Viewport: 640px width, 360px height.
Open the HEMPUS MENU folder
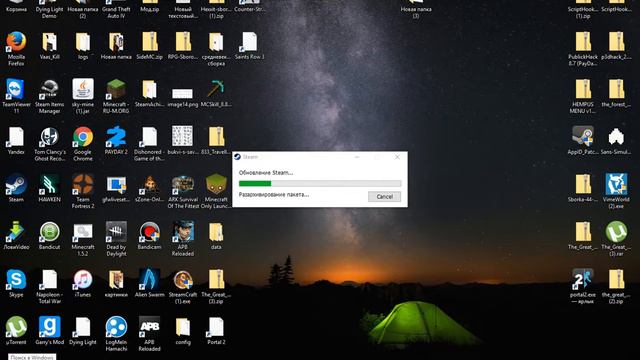click(x=582, y=89)
